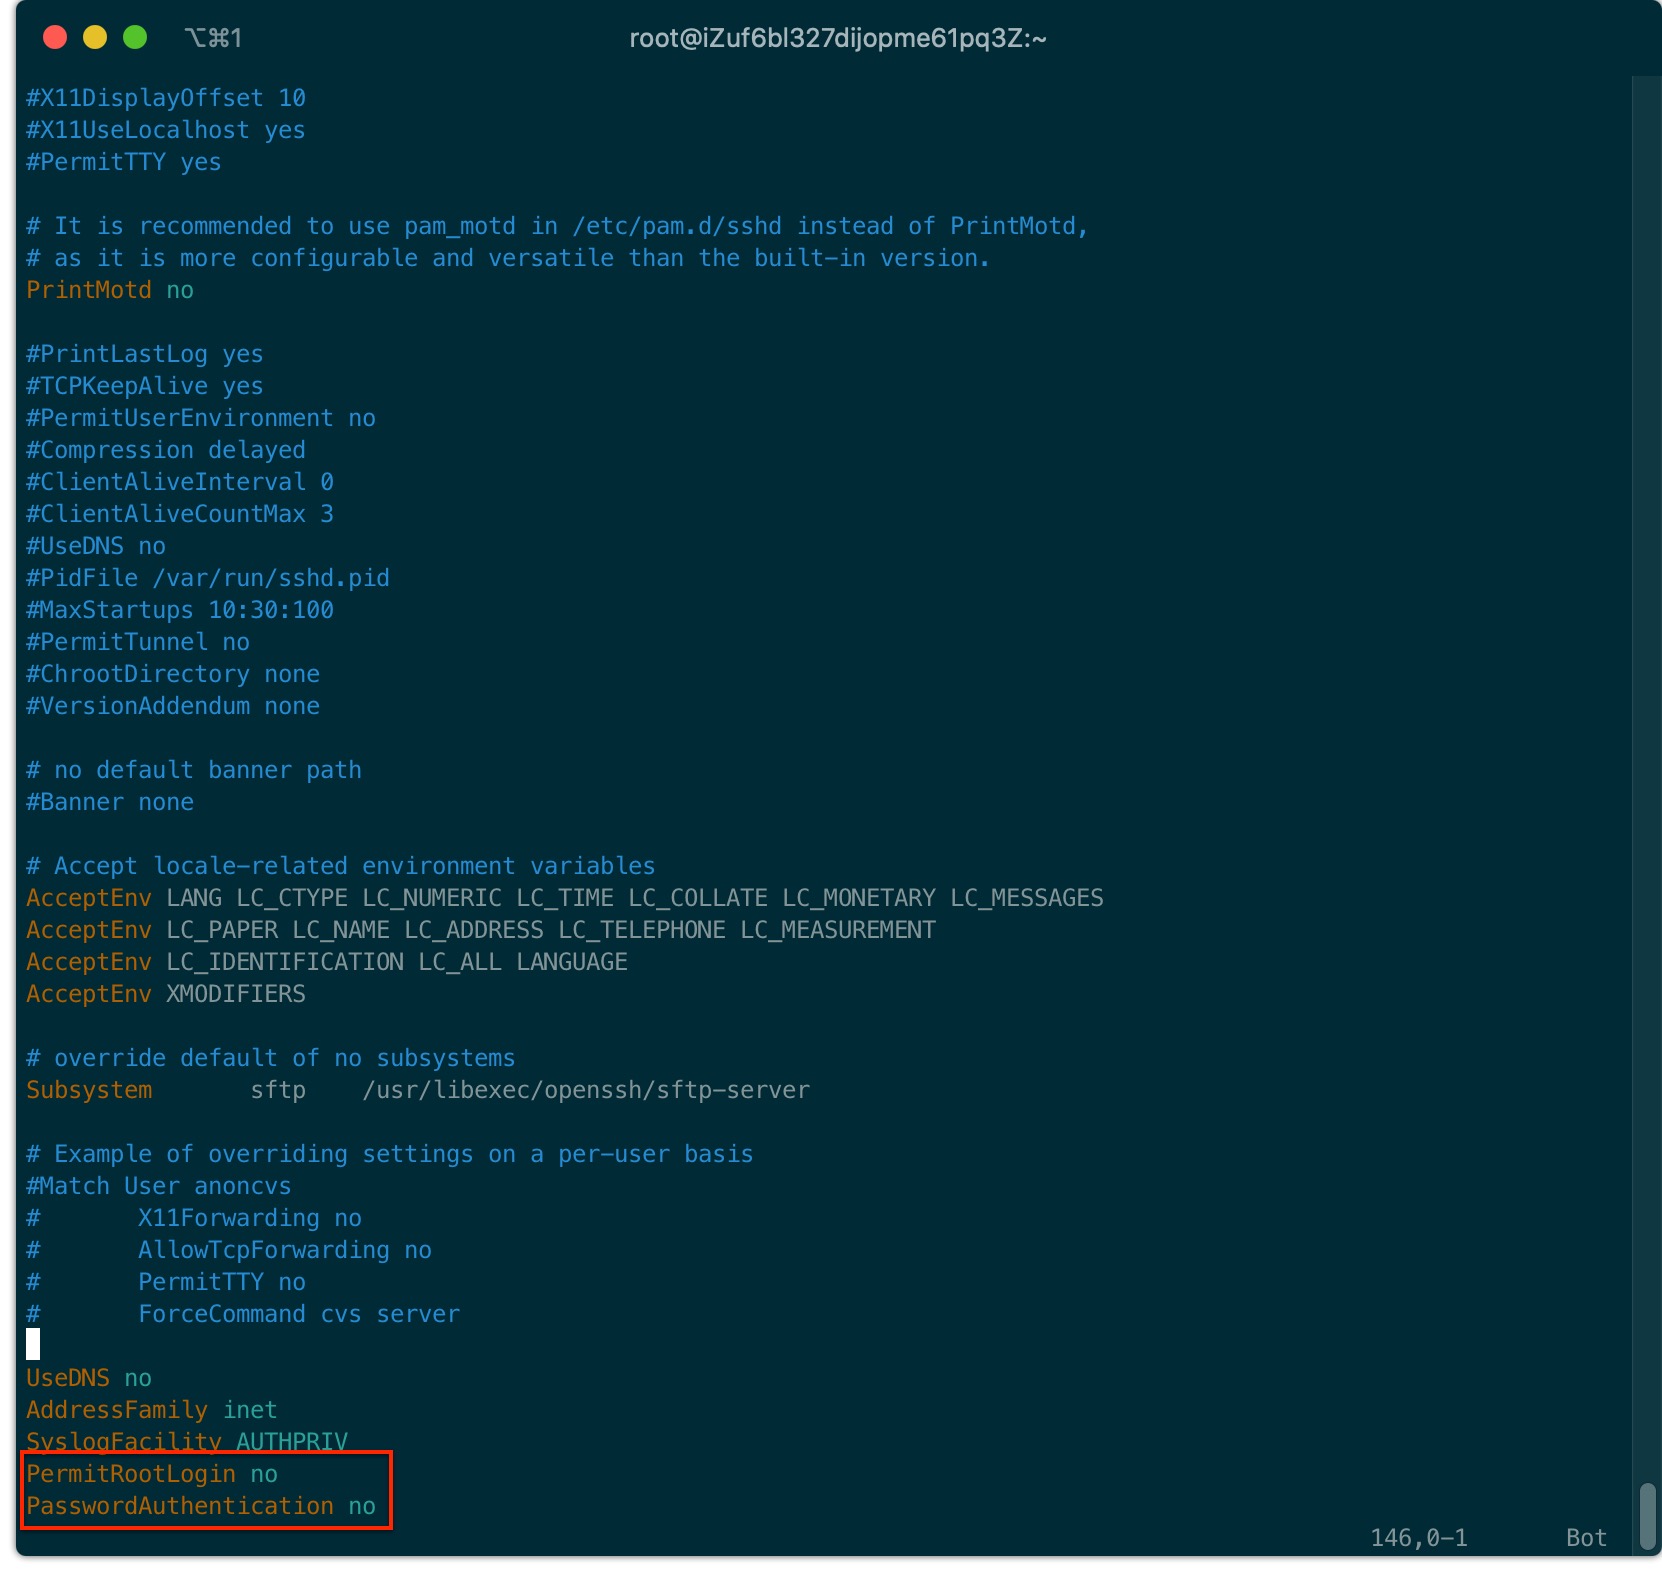
Task: Click the 'AddressFamily inet' line
Action: [152, 1410]
